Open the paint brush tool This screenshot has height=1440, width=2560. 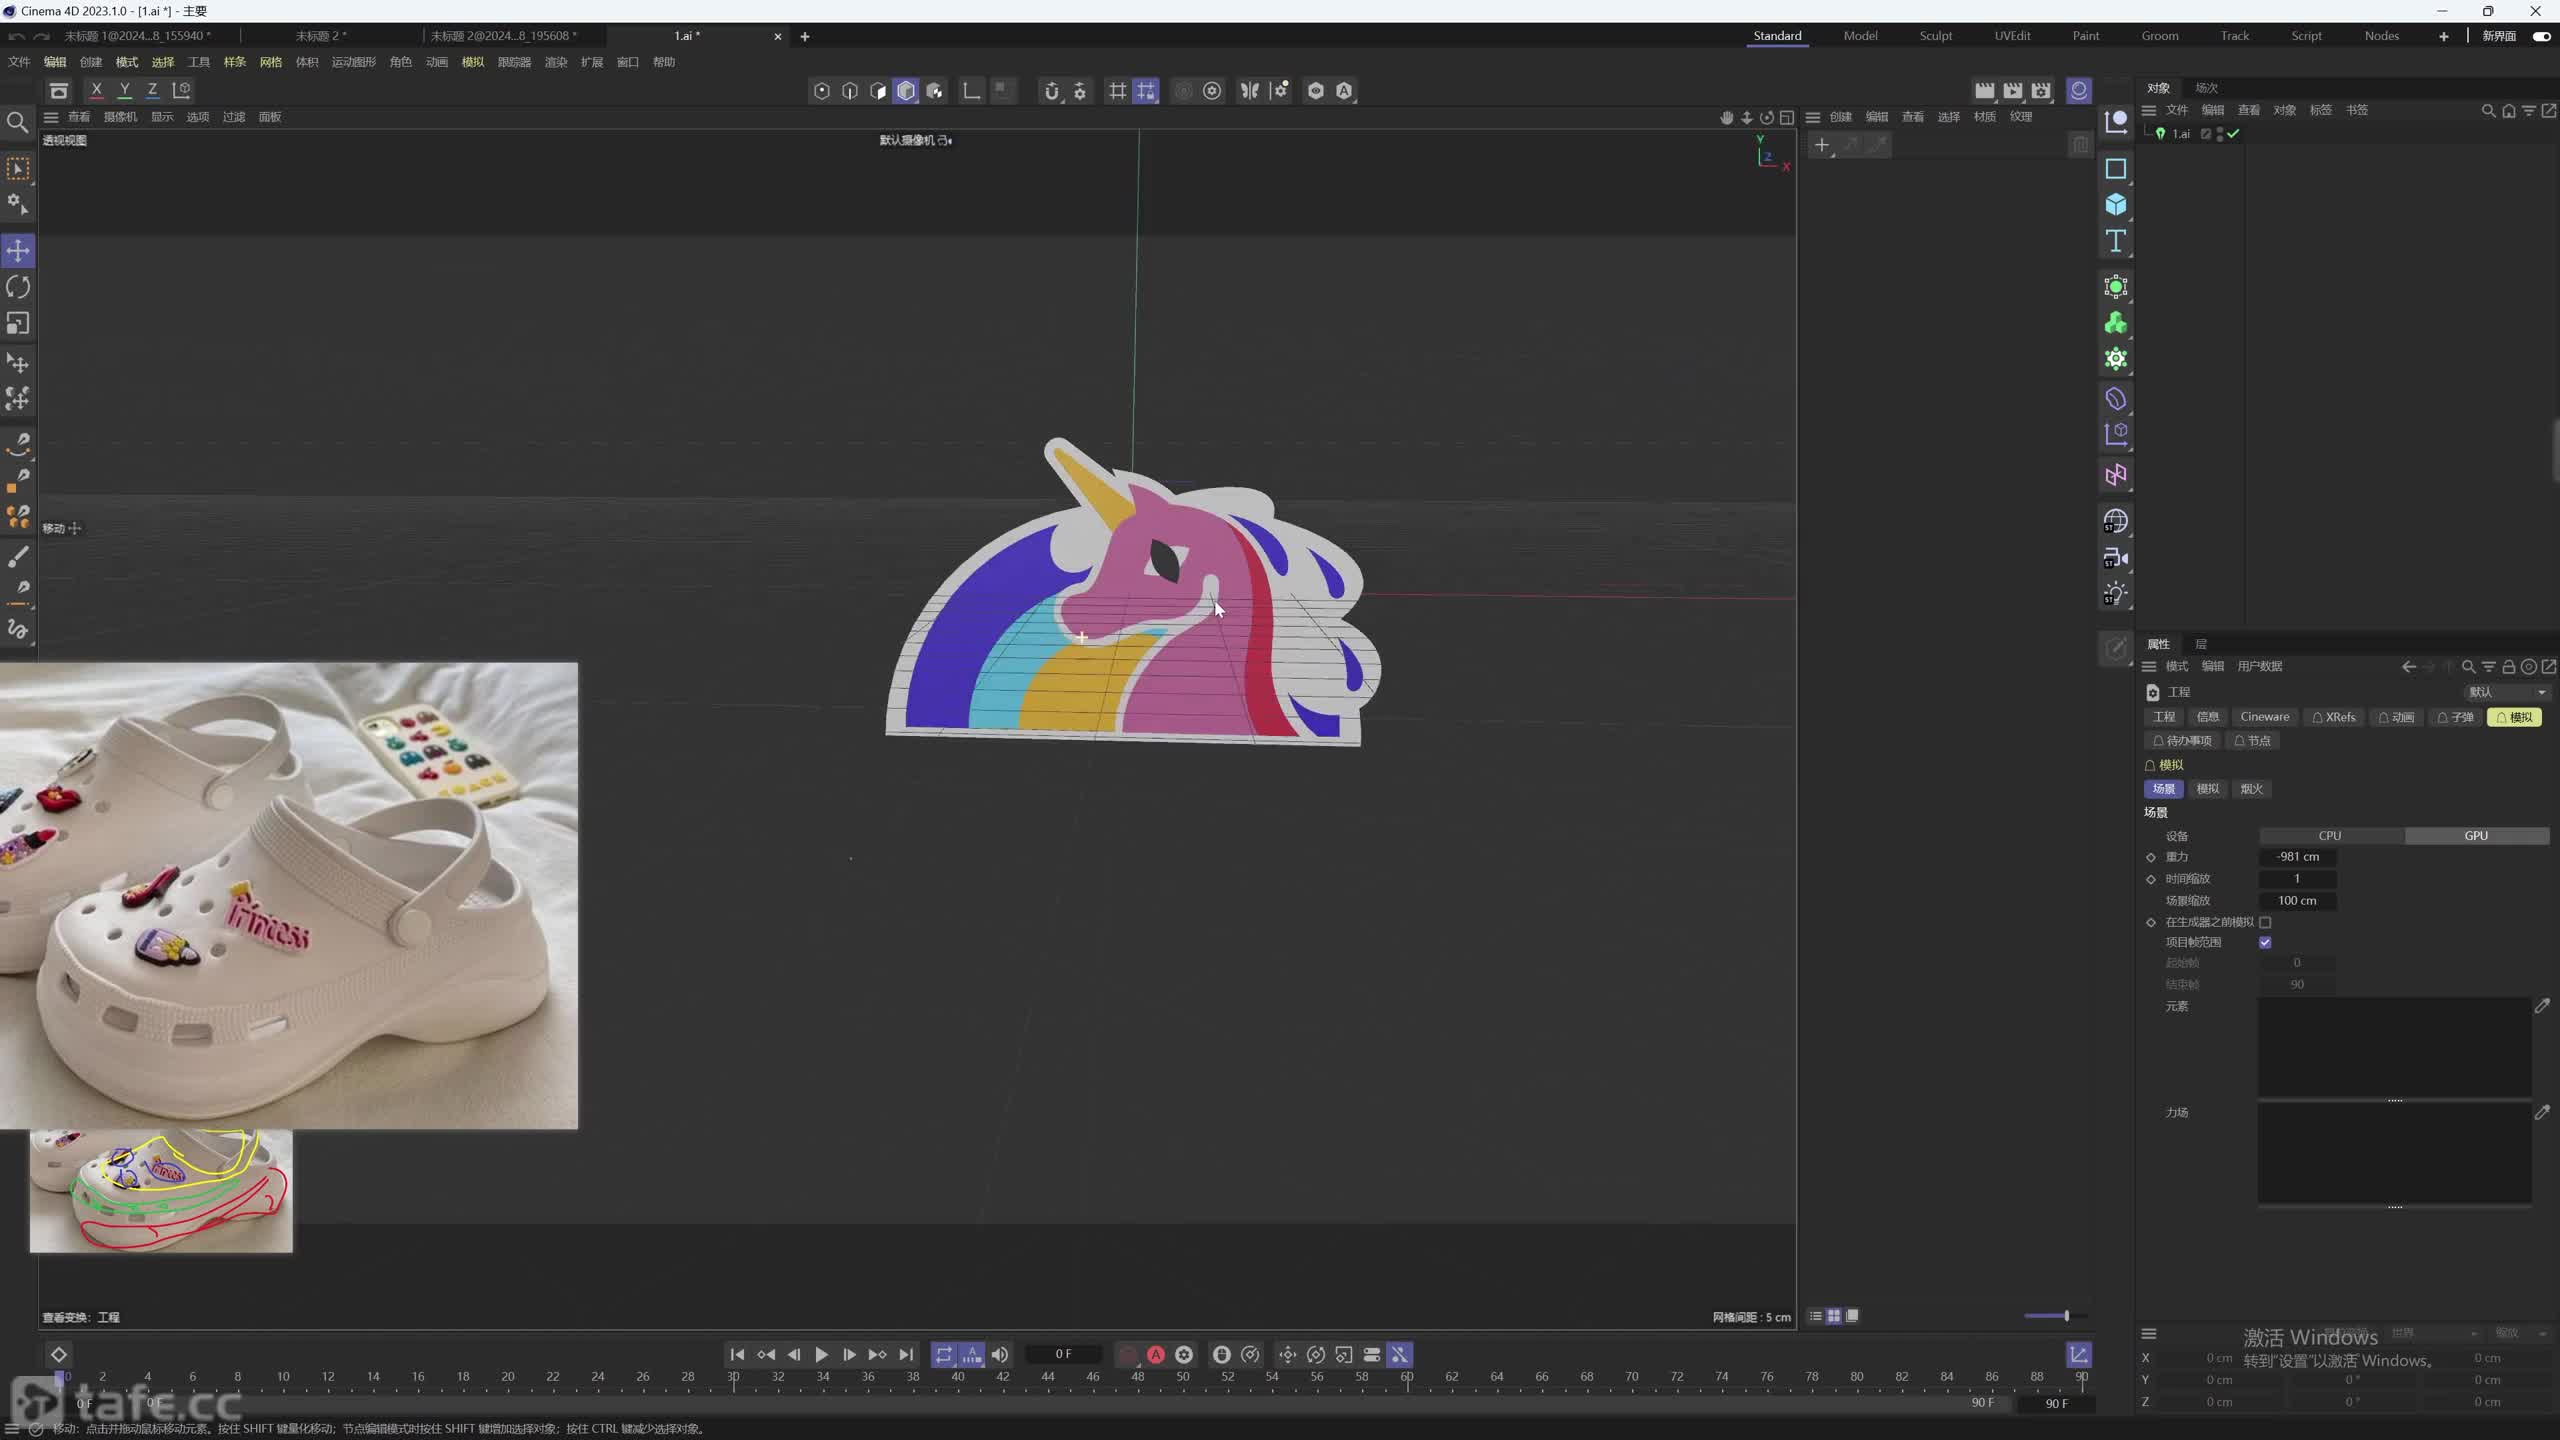tap(18, 556)
